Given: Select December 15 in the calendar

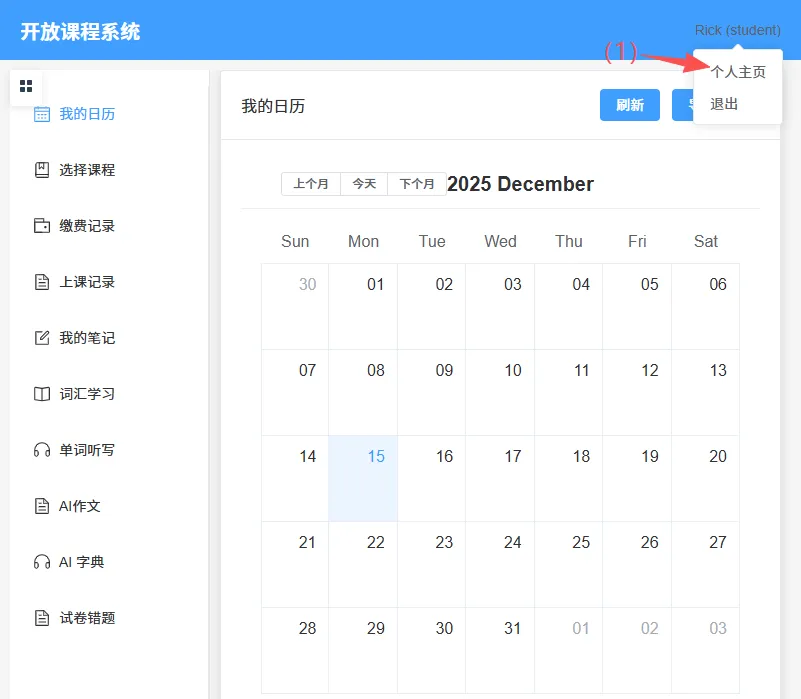Looking at the screenshot, I should 363,478.
